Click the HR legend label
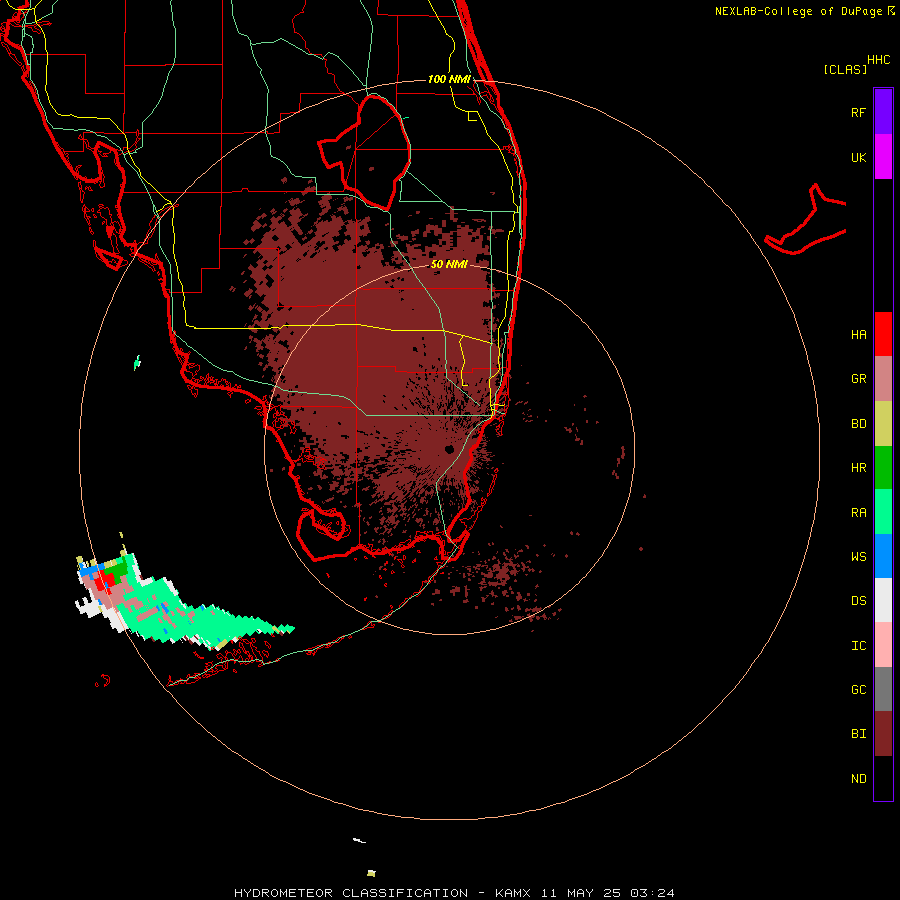 (858, 468)
